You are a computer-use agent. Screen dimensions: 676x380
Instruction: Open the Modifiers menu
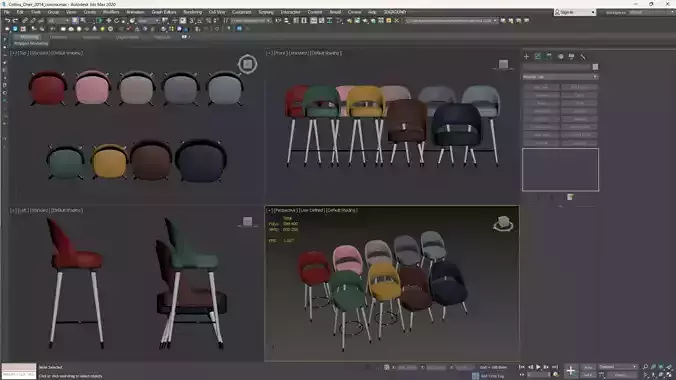point(111,12)
